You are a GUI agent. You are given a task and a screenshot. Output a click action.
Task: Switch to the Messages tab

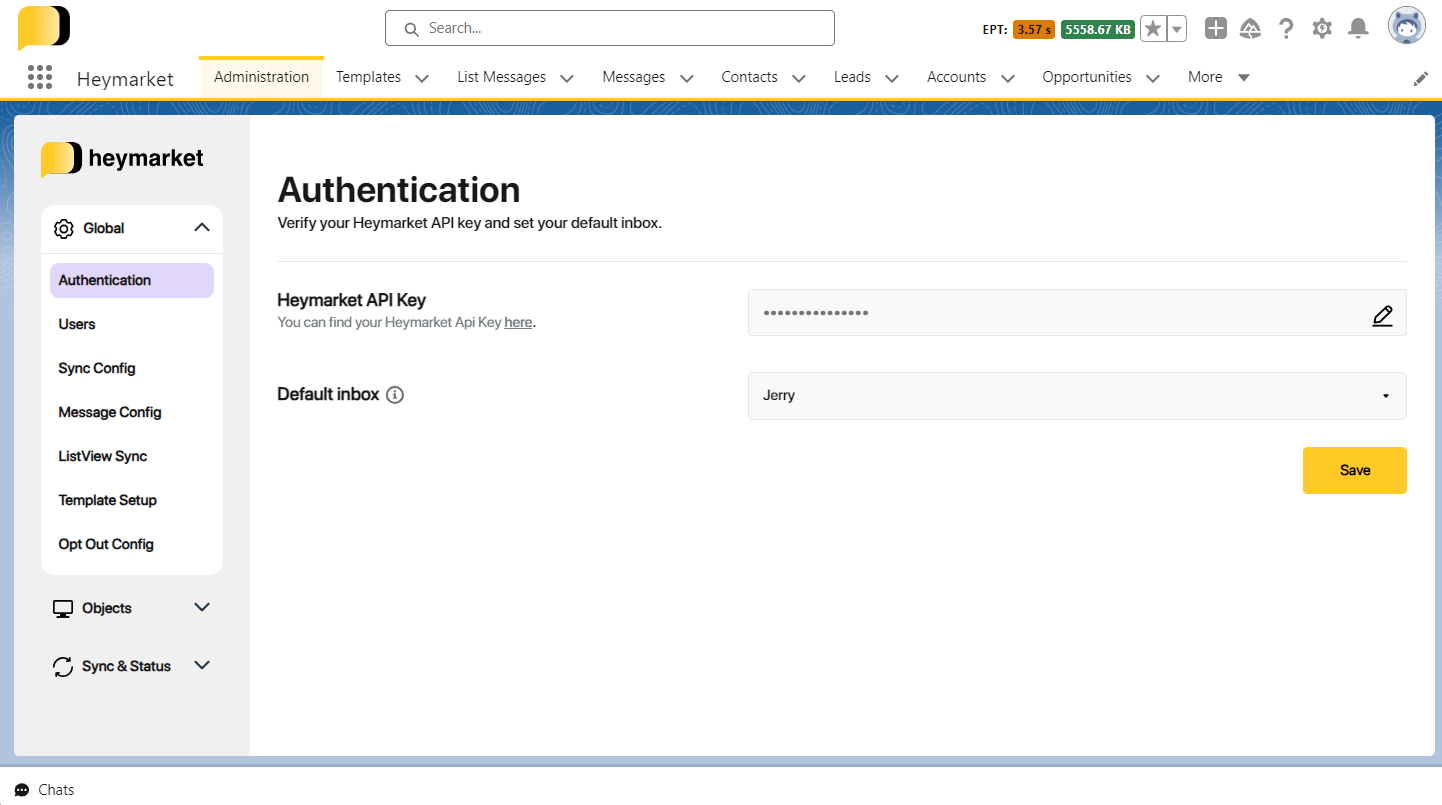coord(634,77)
